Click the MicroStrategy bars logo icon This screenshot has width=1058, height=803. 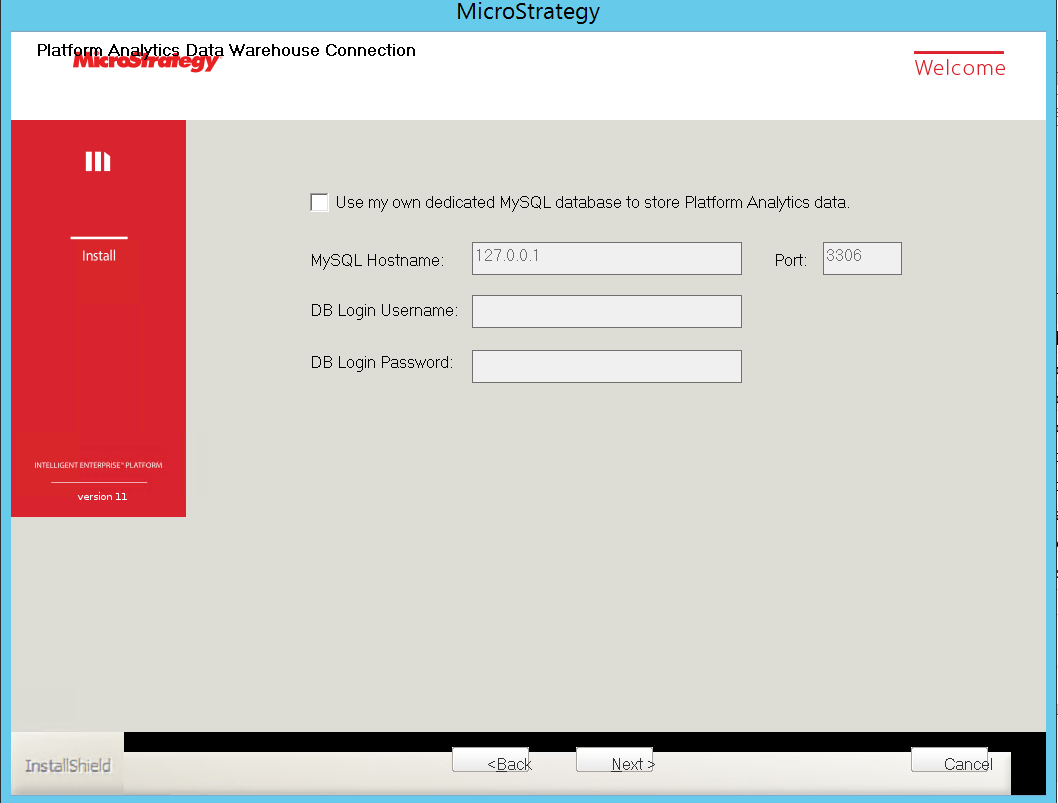tap(98, 161)
